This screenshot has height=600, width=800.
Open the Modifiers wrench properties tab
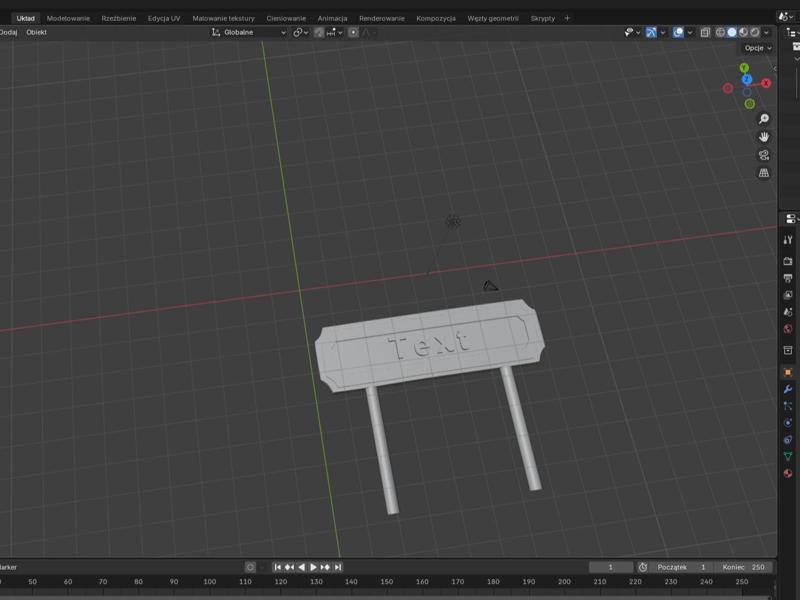788,389
